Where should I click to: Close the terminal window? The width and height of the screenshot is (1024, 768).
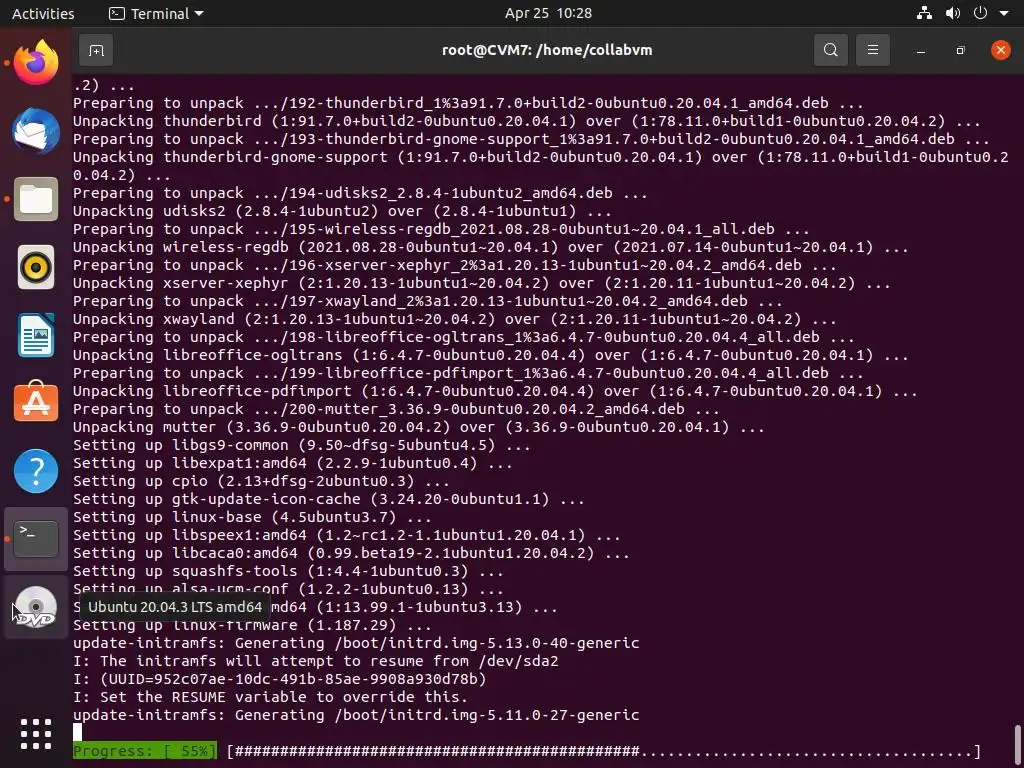pos(1000,50)
